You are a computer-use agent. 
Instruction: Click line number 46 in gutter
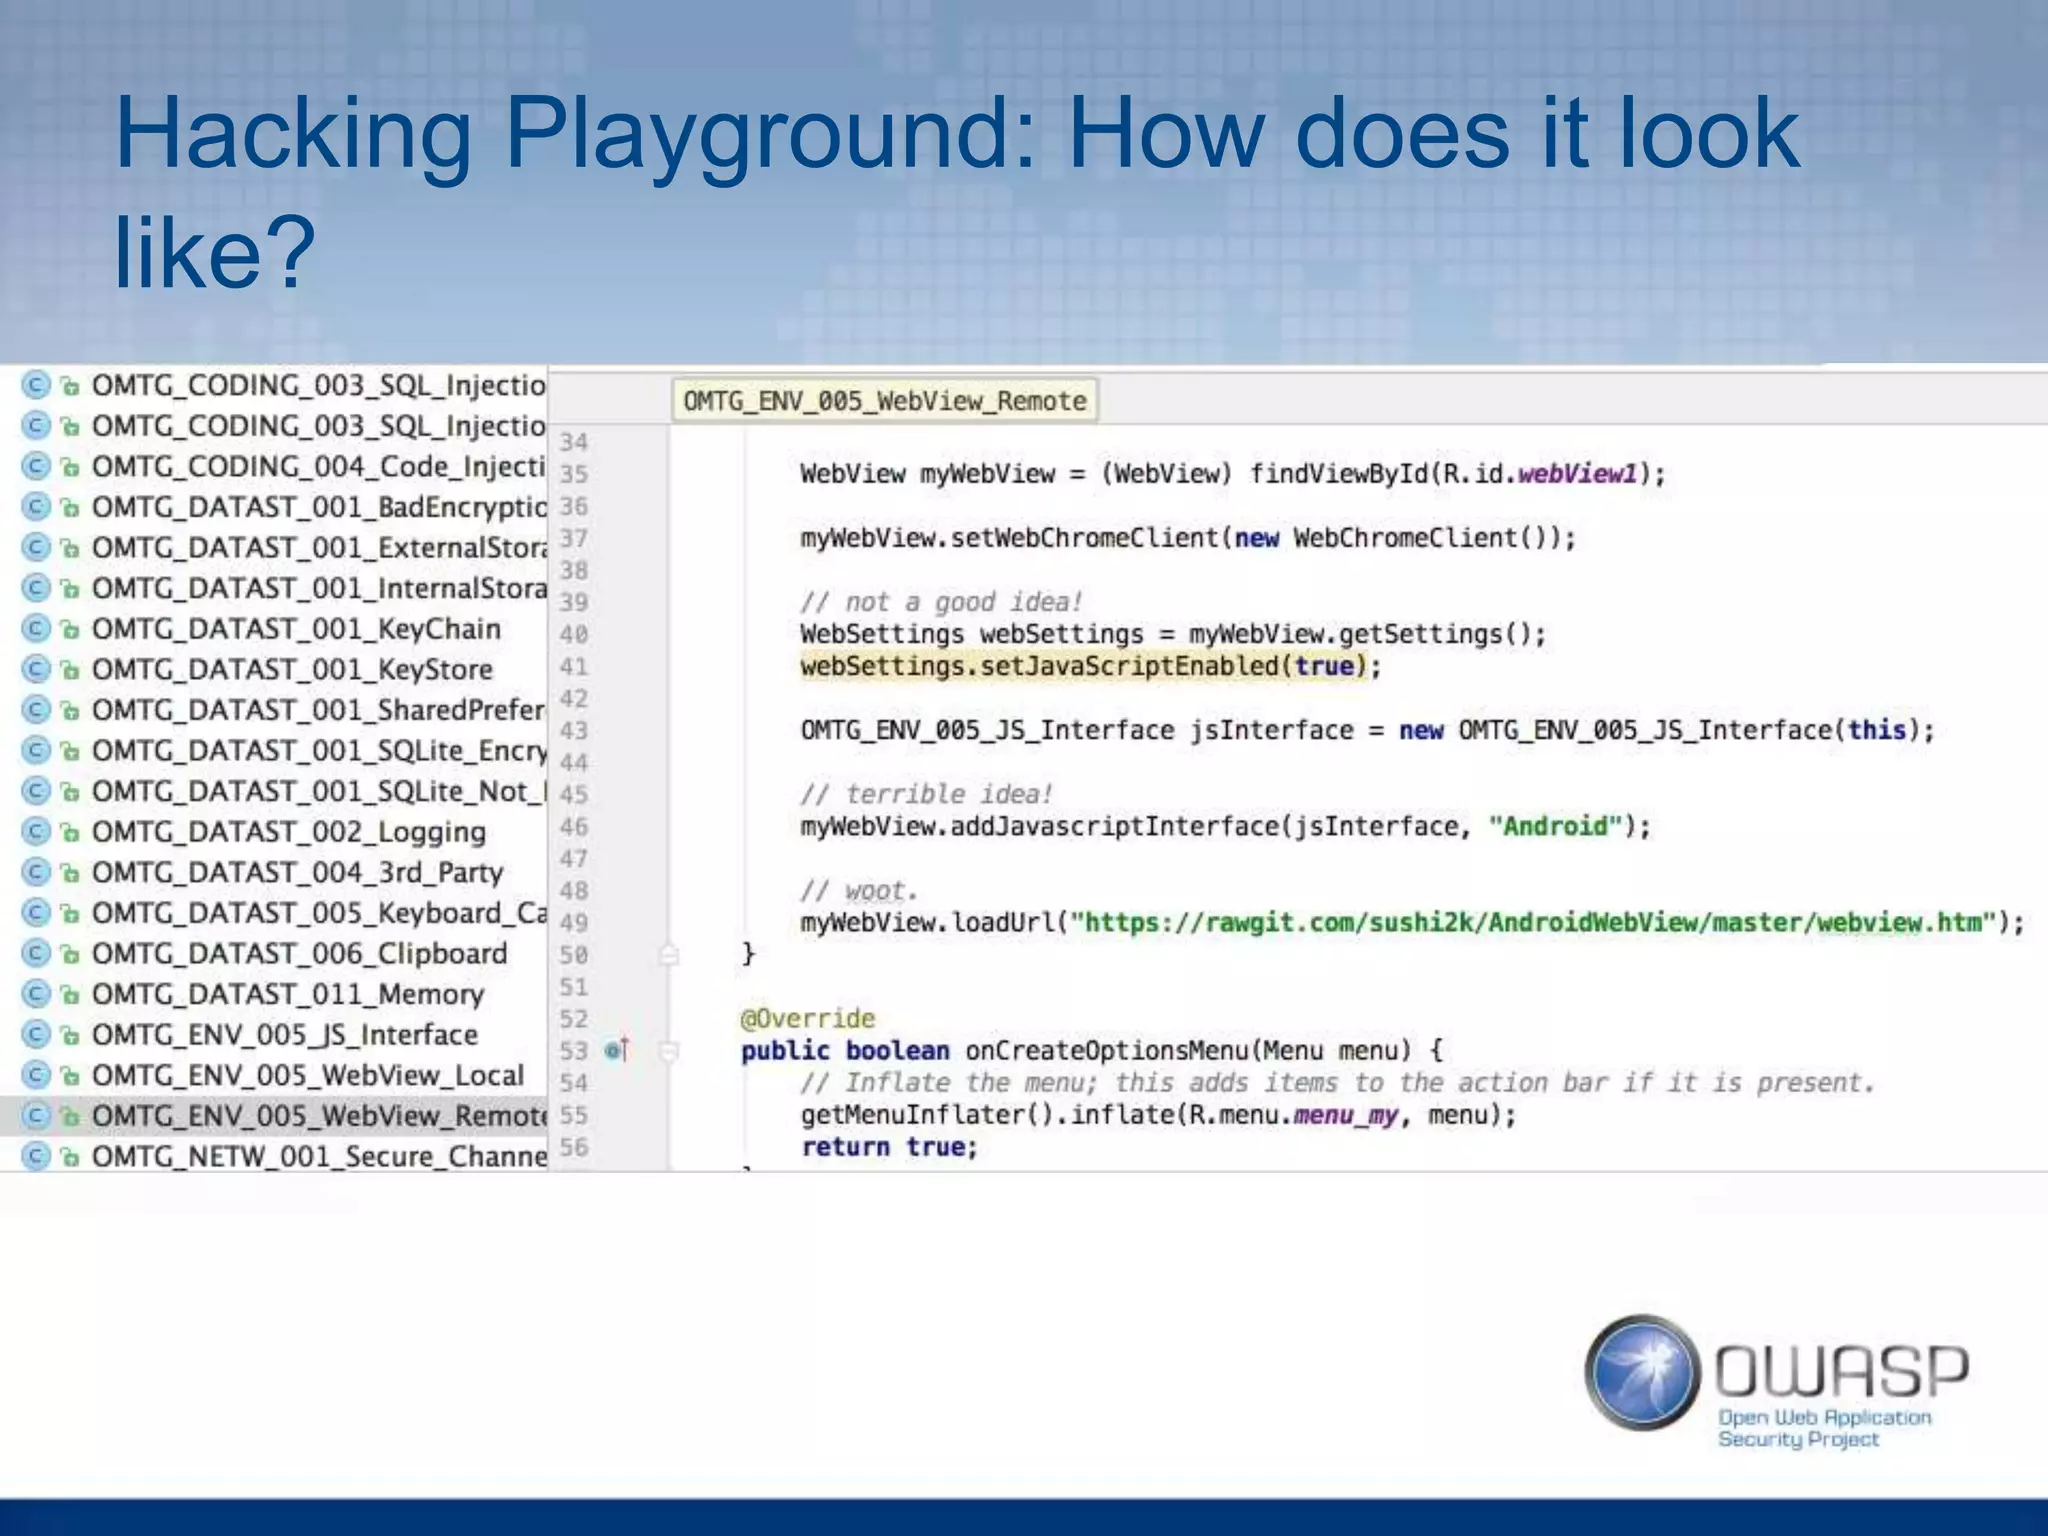coord(574,827)
